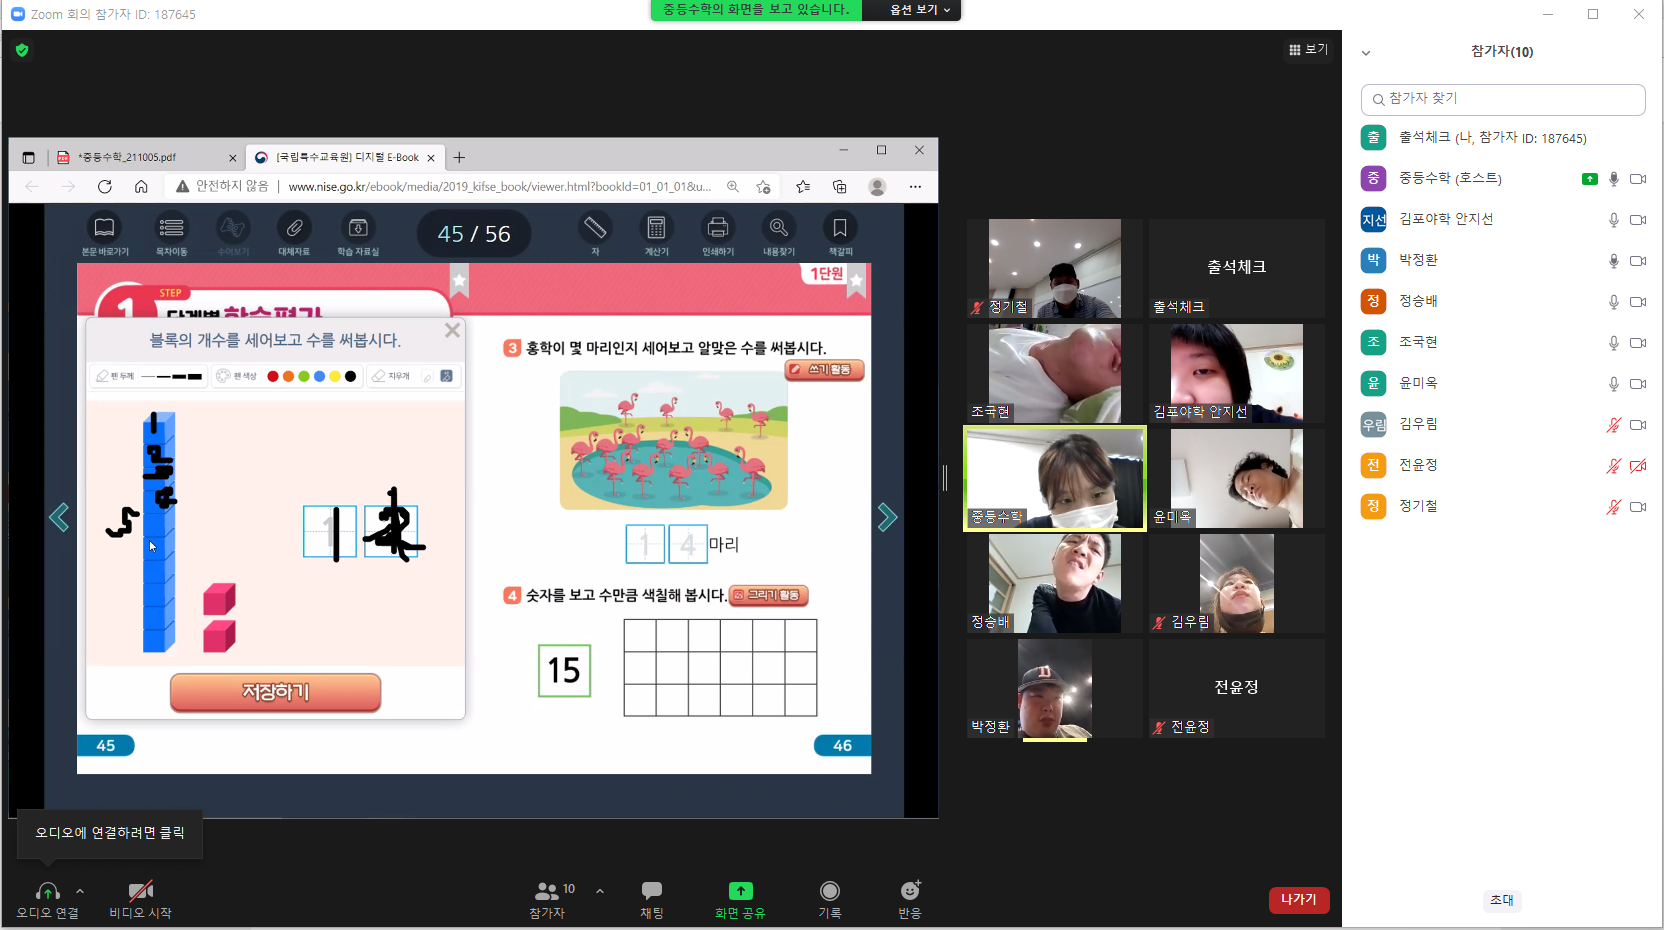Click the 저장하기 save button
This screenshot has height=930, width=1664.
click(276, 692)
